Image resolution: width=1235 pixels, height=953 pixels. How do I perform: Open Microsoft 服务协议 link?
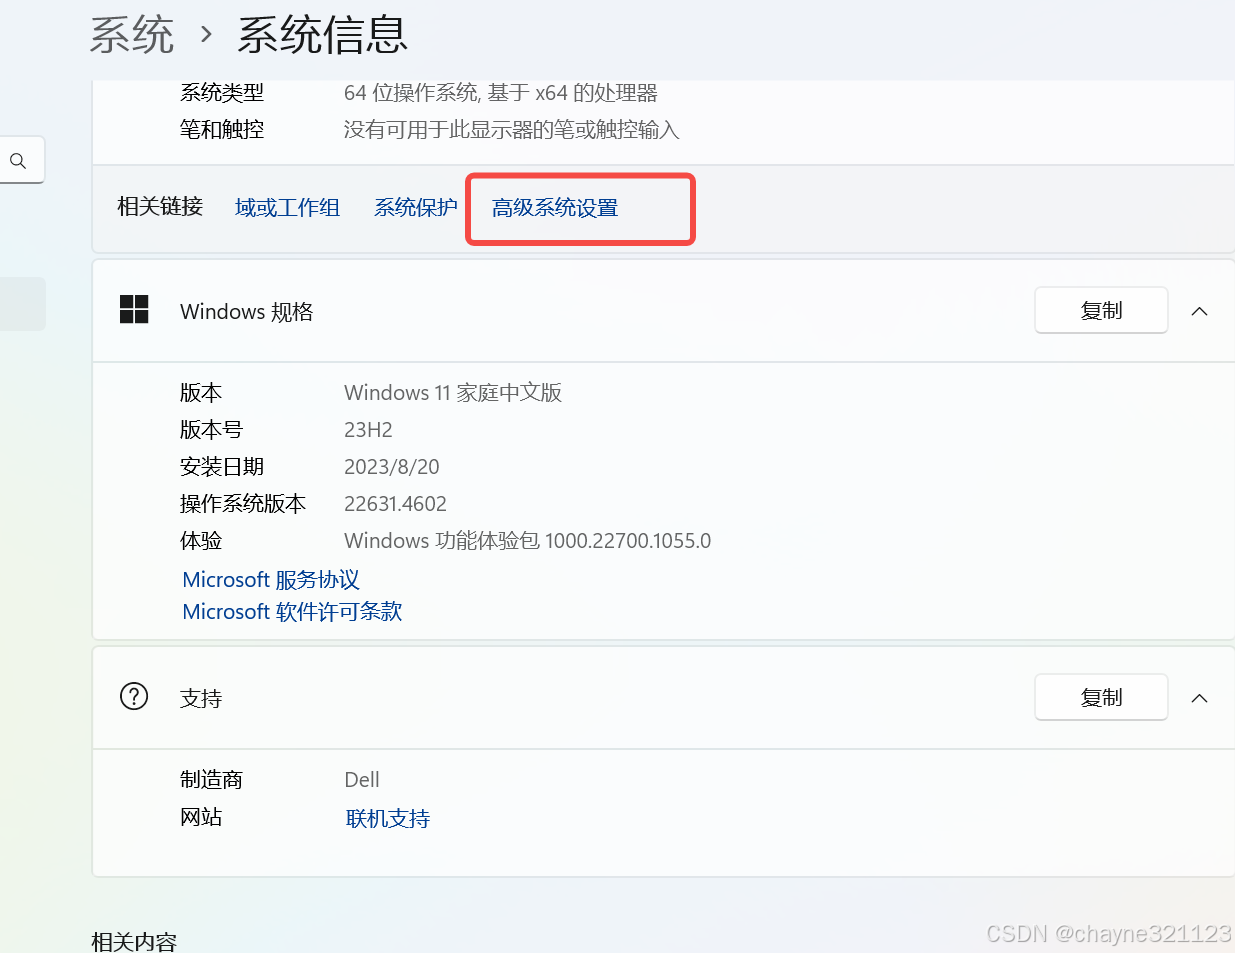coord(271,580)
